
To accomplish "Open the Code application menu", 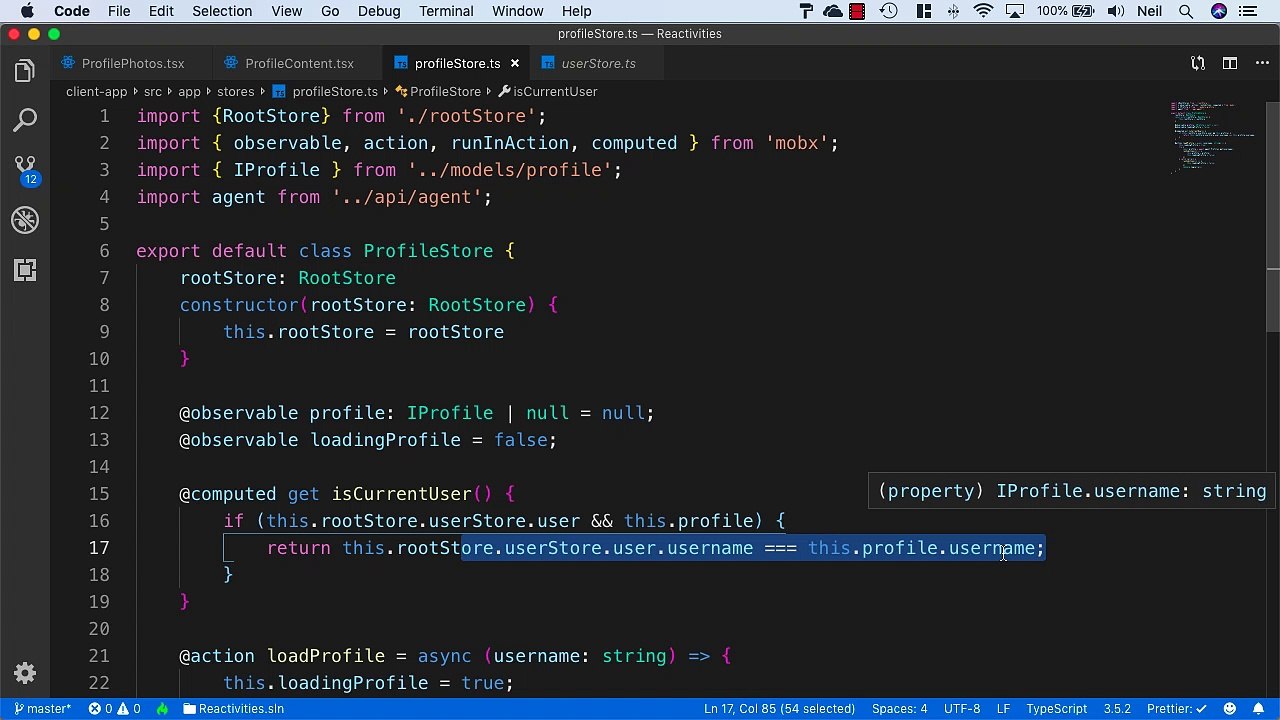I will pyautogui.click(x=72, y=11).
